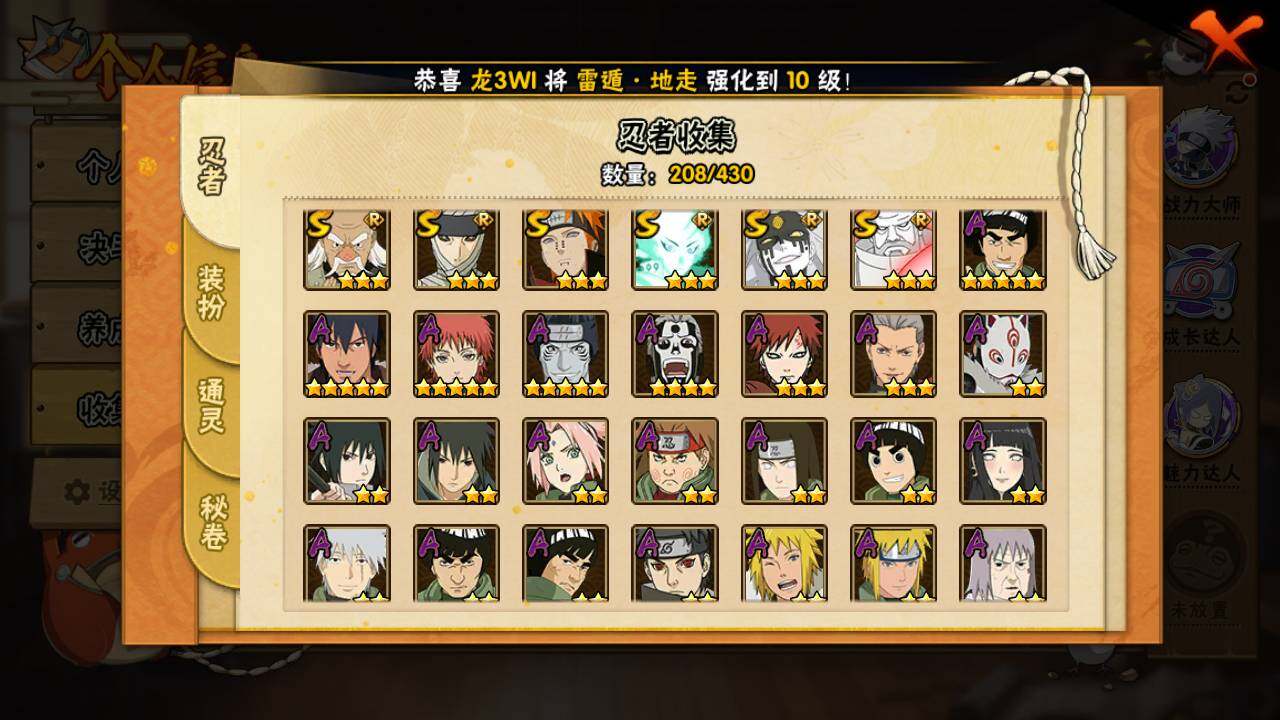
Task: Select the red-haired Gaara A-rank portrait
Action: tap(785, 354)
